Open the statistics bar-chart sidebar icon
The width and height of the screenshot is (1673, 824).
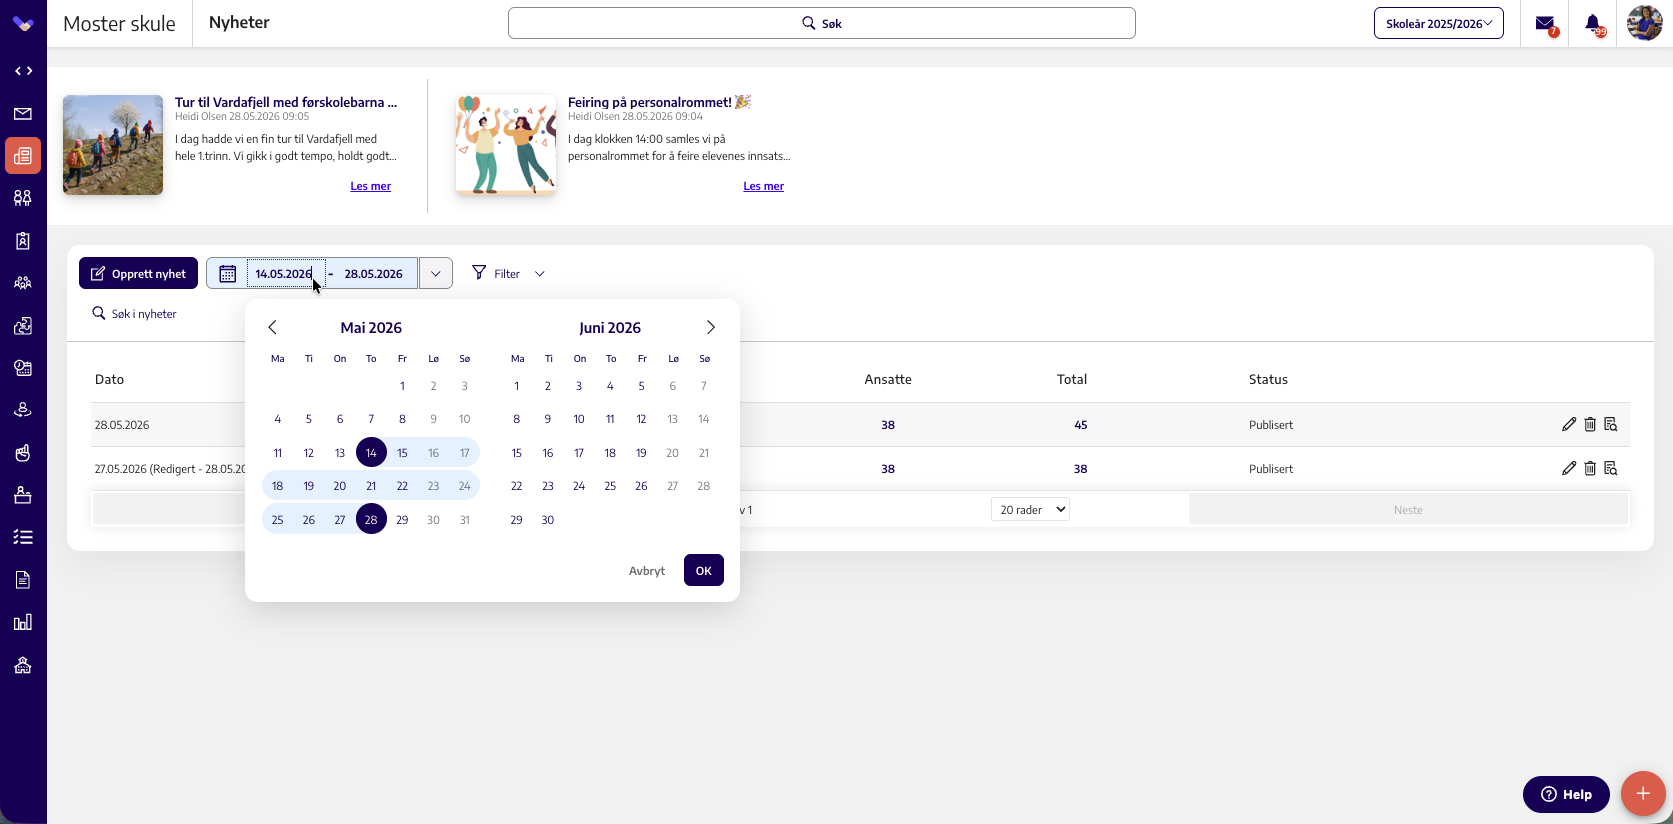23,622
